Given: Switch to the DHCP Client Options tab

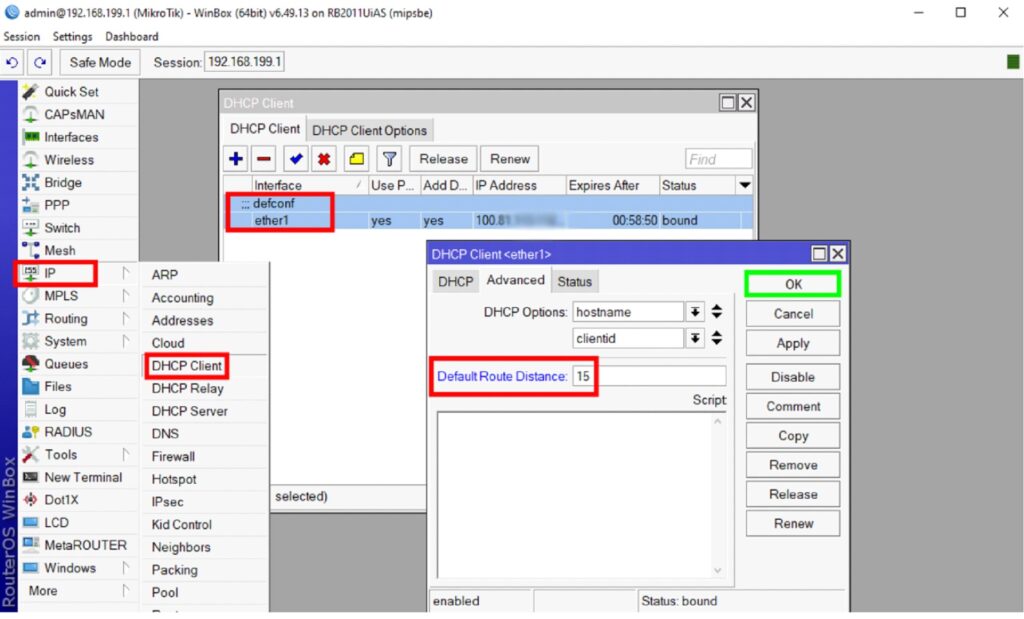Looking at the screenshot, I should pos(369,130).
